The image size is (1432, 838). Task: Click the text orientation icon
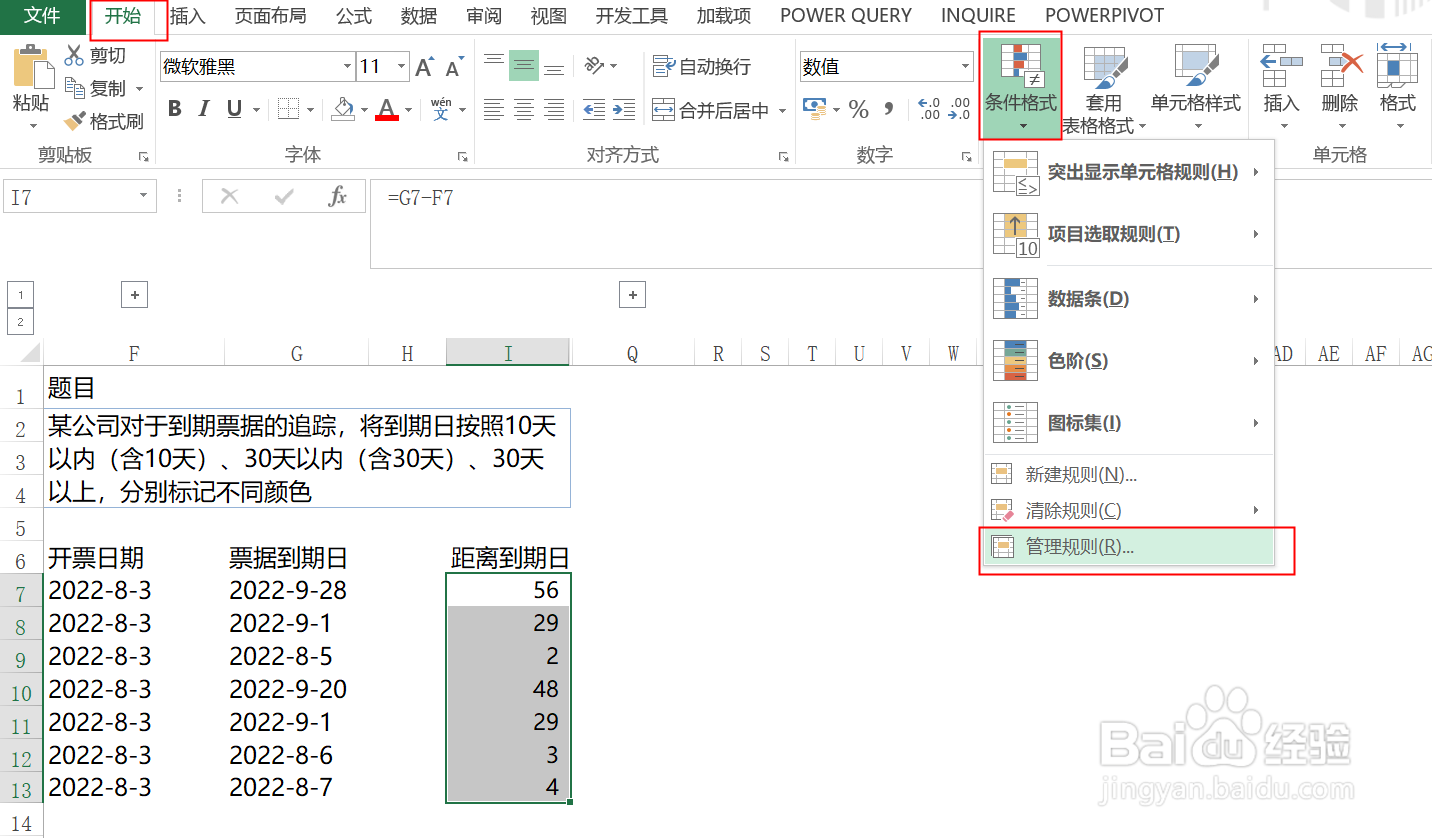pyautogui.click(x=596, y=66)
